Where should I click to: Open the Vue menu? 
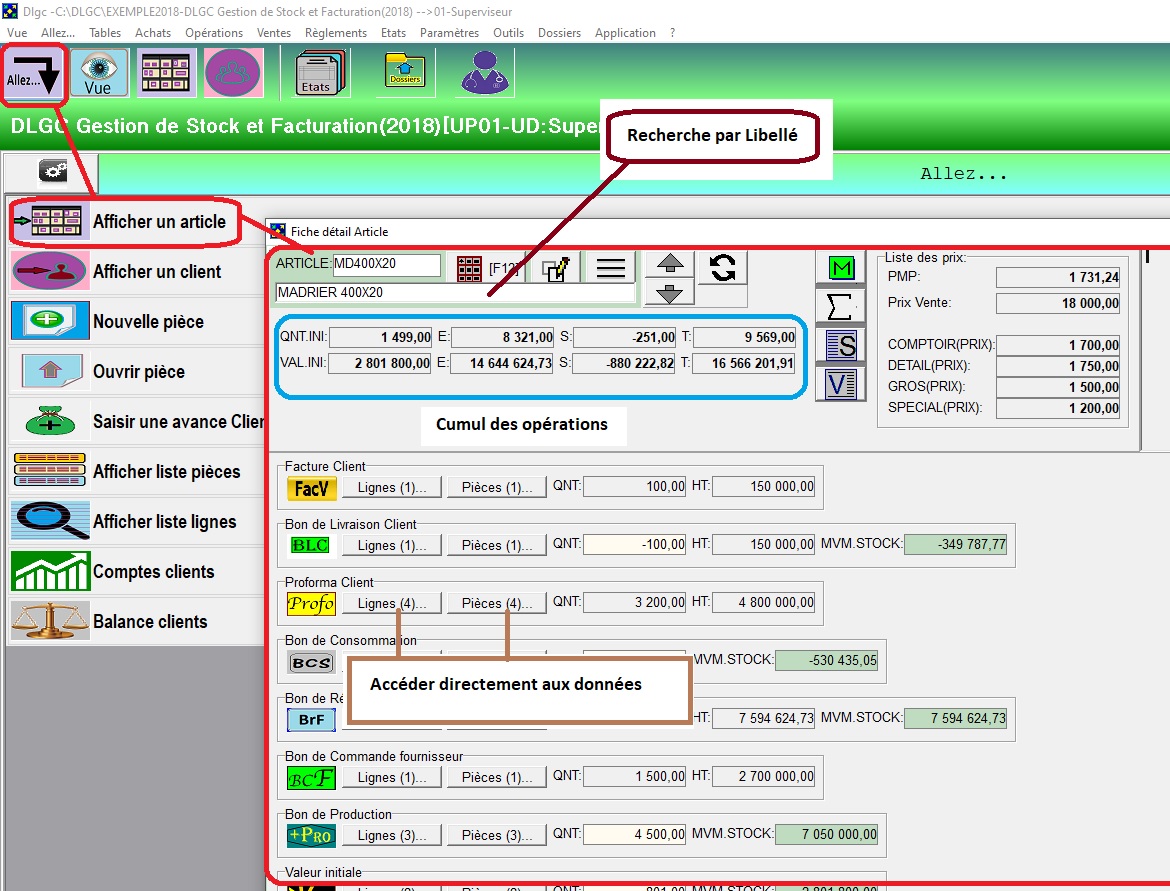tap(17, 33)
